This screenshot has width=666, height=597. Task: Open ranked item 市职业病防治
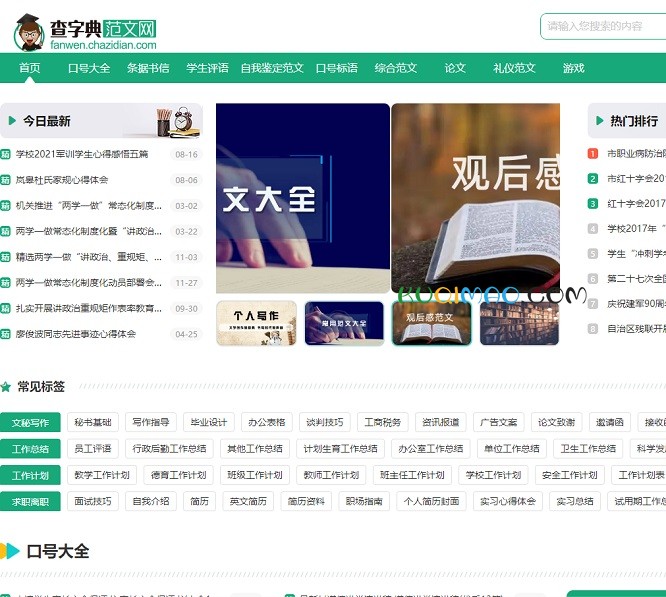coord(636,153)
